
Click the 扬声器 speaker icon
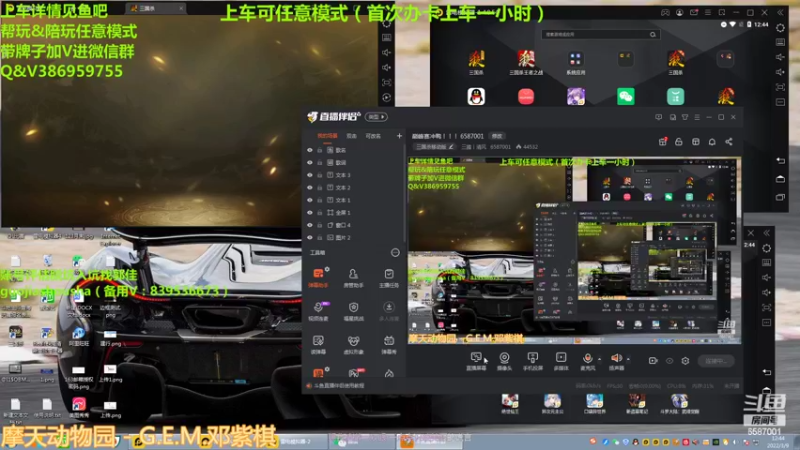pyautogui.click(x=616, y=359)
